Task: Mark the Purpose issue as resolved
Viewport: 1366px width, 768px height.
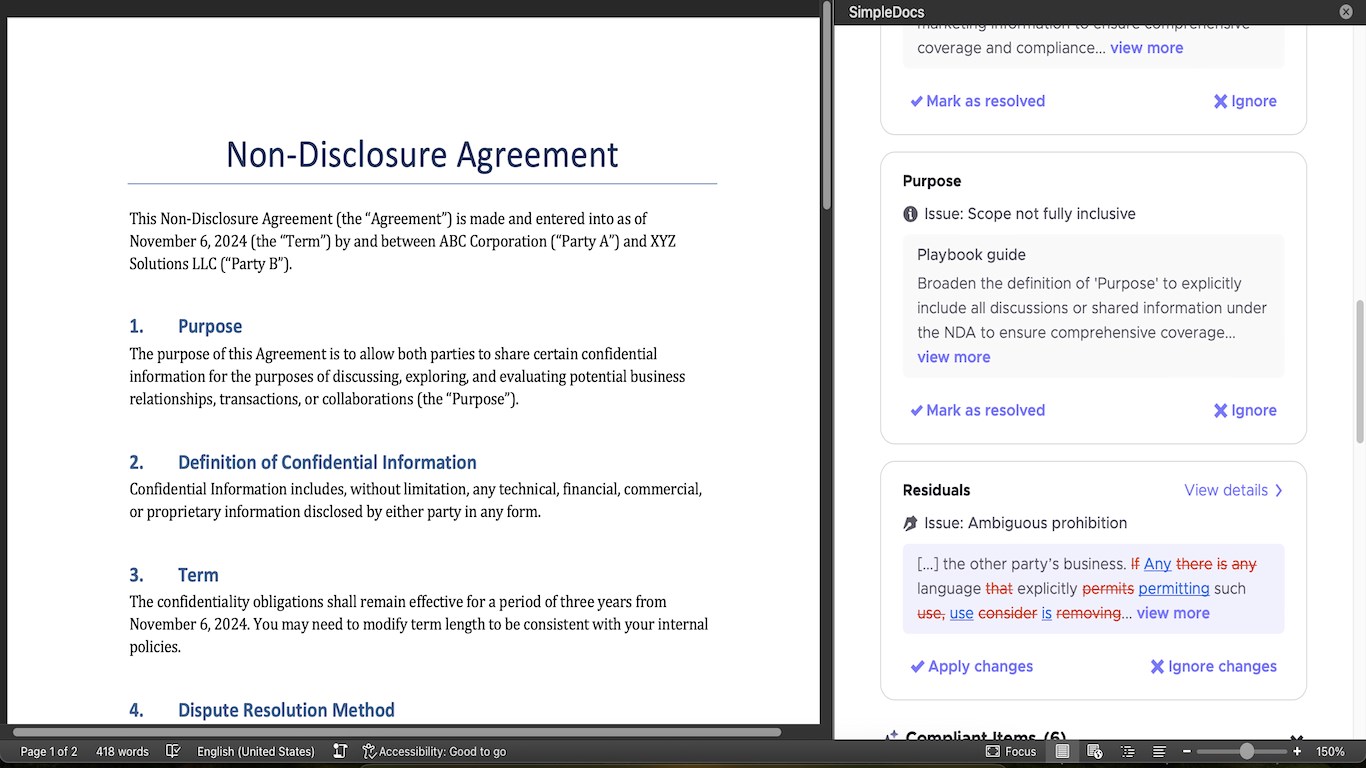Action: pos(978,410)
